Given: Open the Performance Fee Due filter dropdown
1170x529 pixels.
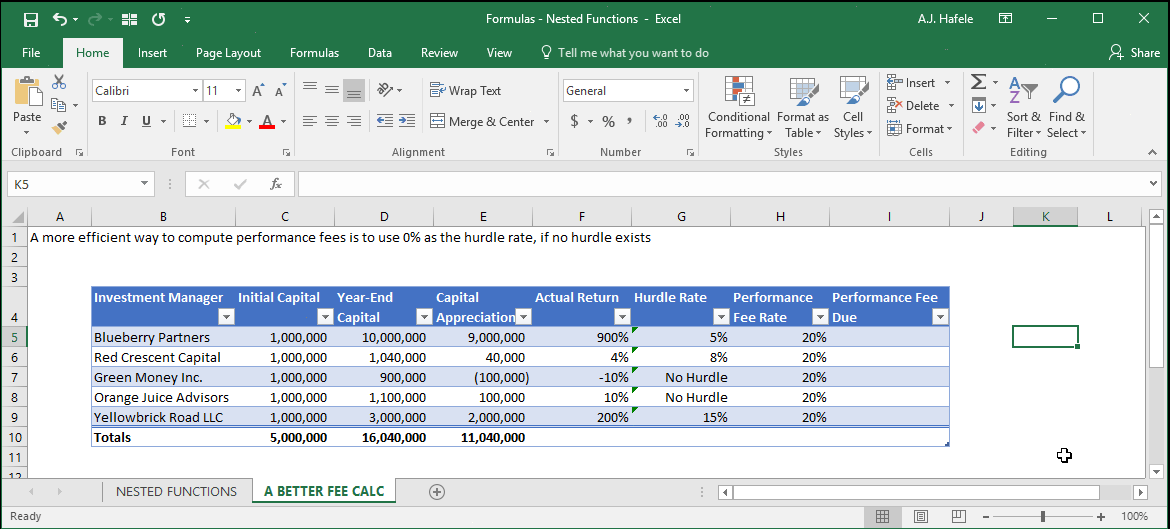Looking at the screenshot, I should [x=940, y=317].
